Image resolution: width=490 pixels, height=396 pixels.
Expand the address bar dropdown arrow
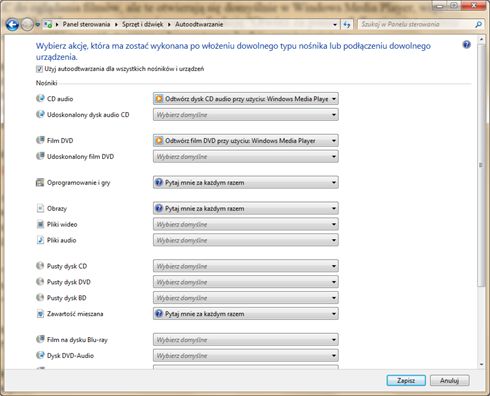tap(335, 25)
